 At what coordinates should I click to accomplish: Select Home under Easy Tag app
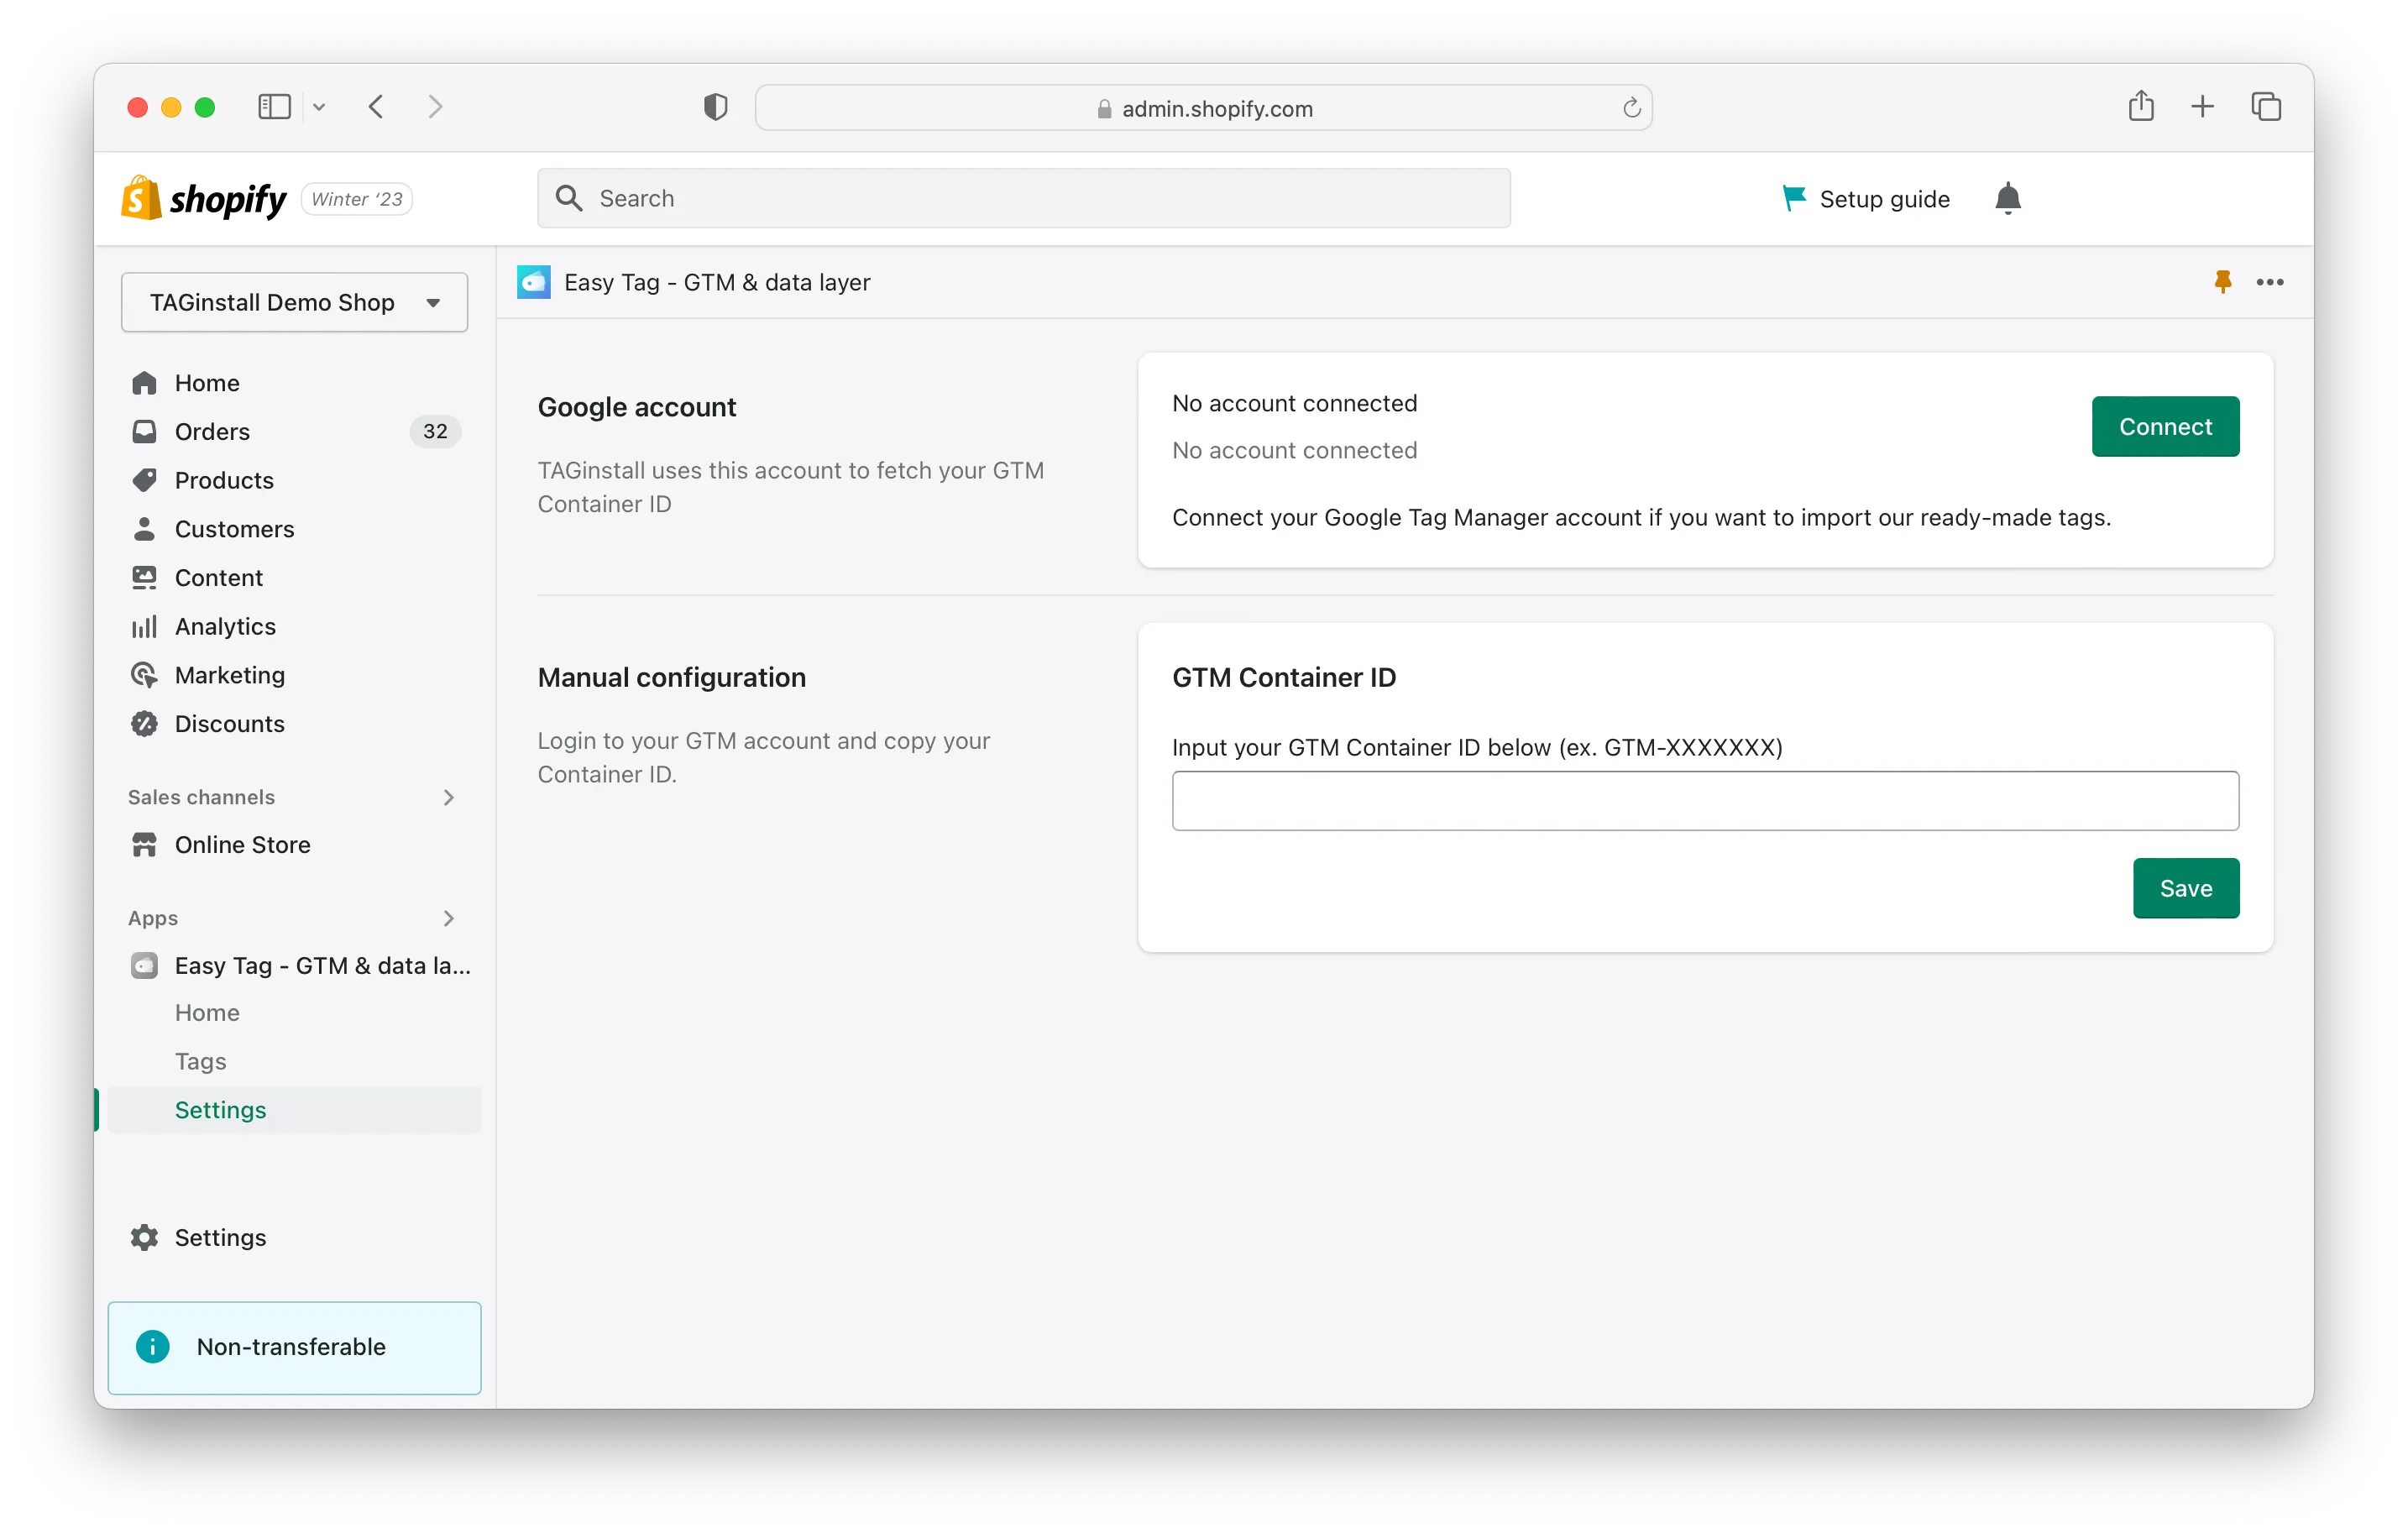click(207, 1012)
